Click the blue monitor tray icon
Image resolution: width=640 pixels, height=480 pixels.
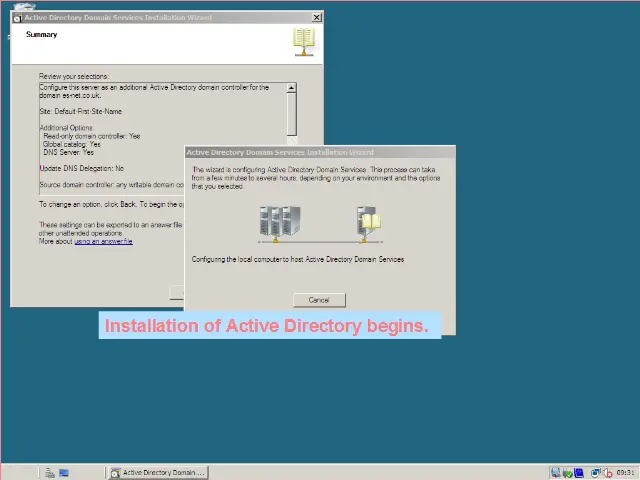[578, 473]
